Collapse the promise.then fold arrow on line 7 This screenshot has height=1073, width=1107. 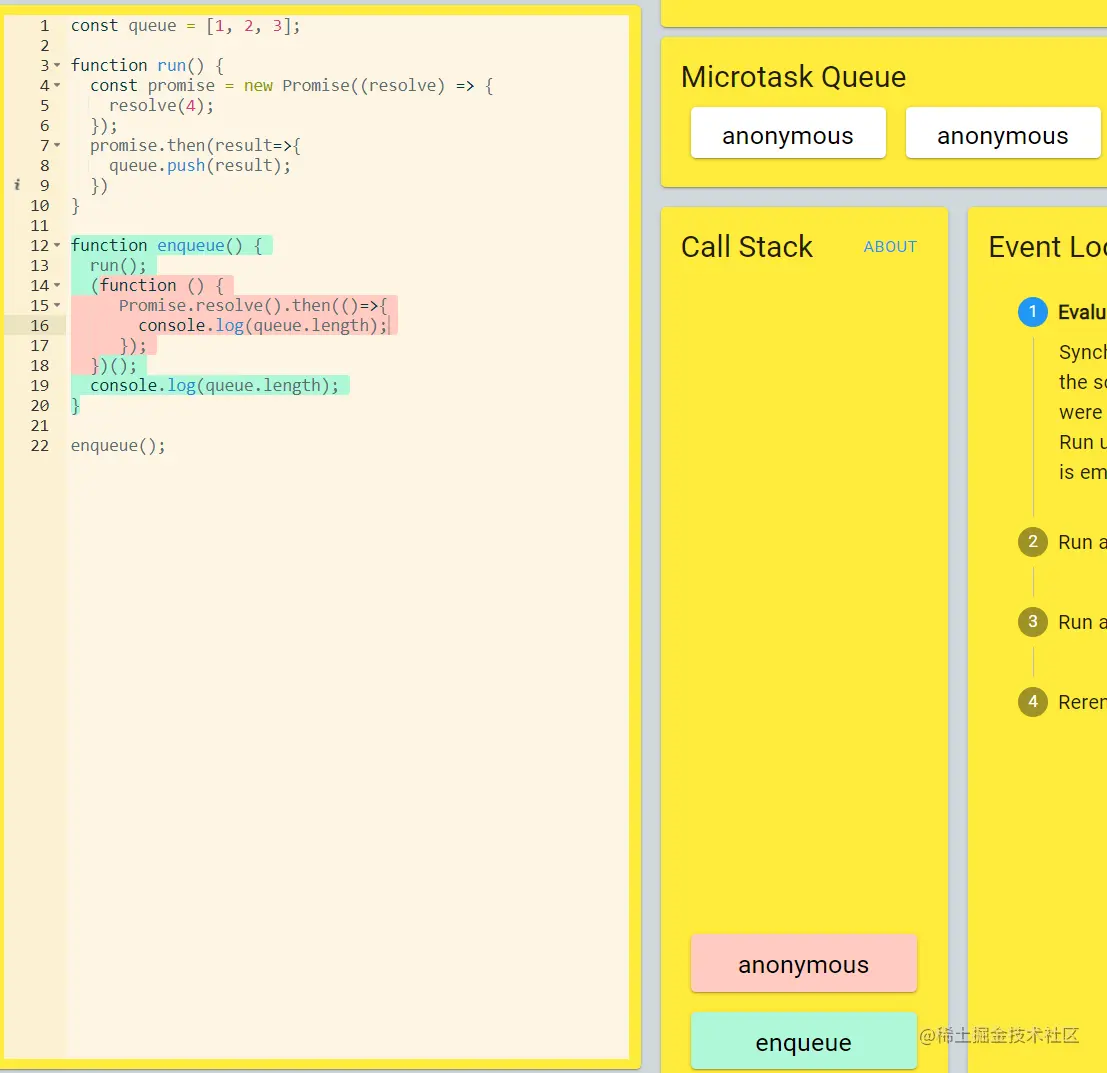coord(57,145)
